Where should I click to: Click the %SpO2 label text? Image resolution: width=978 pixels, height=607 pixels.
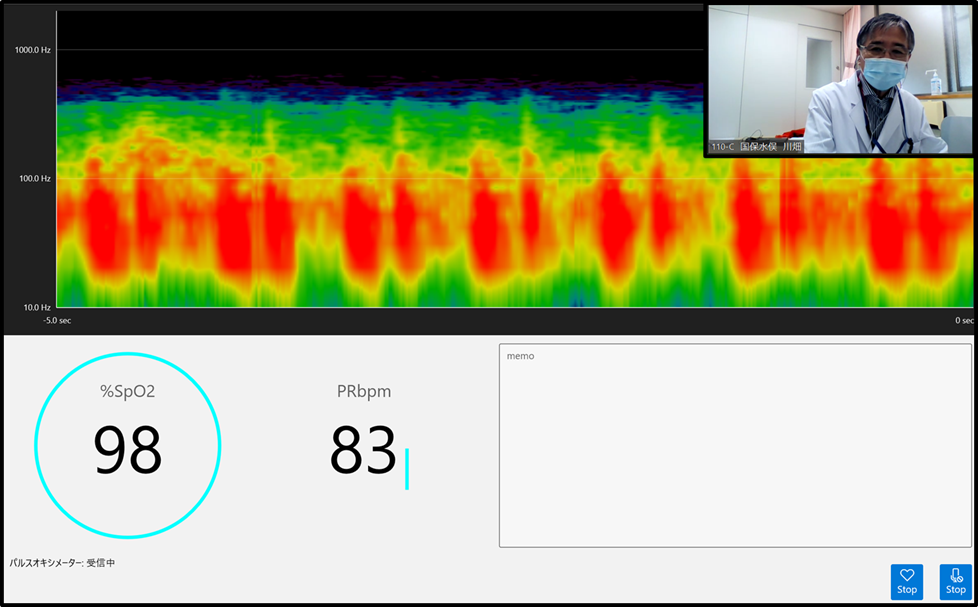pos(128,391)
